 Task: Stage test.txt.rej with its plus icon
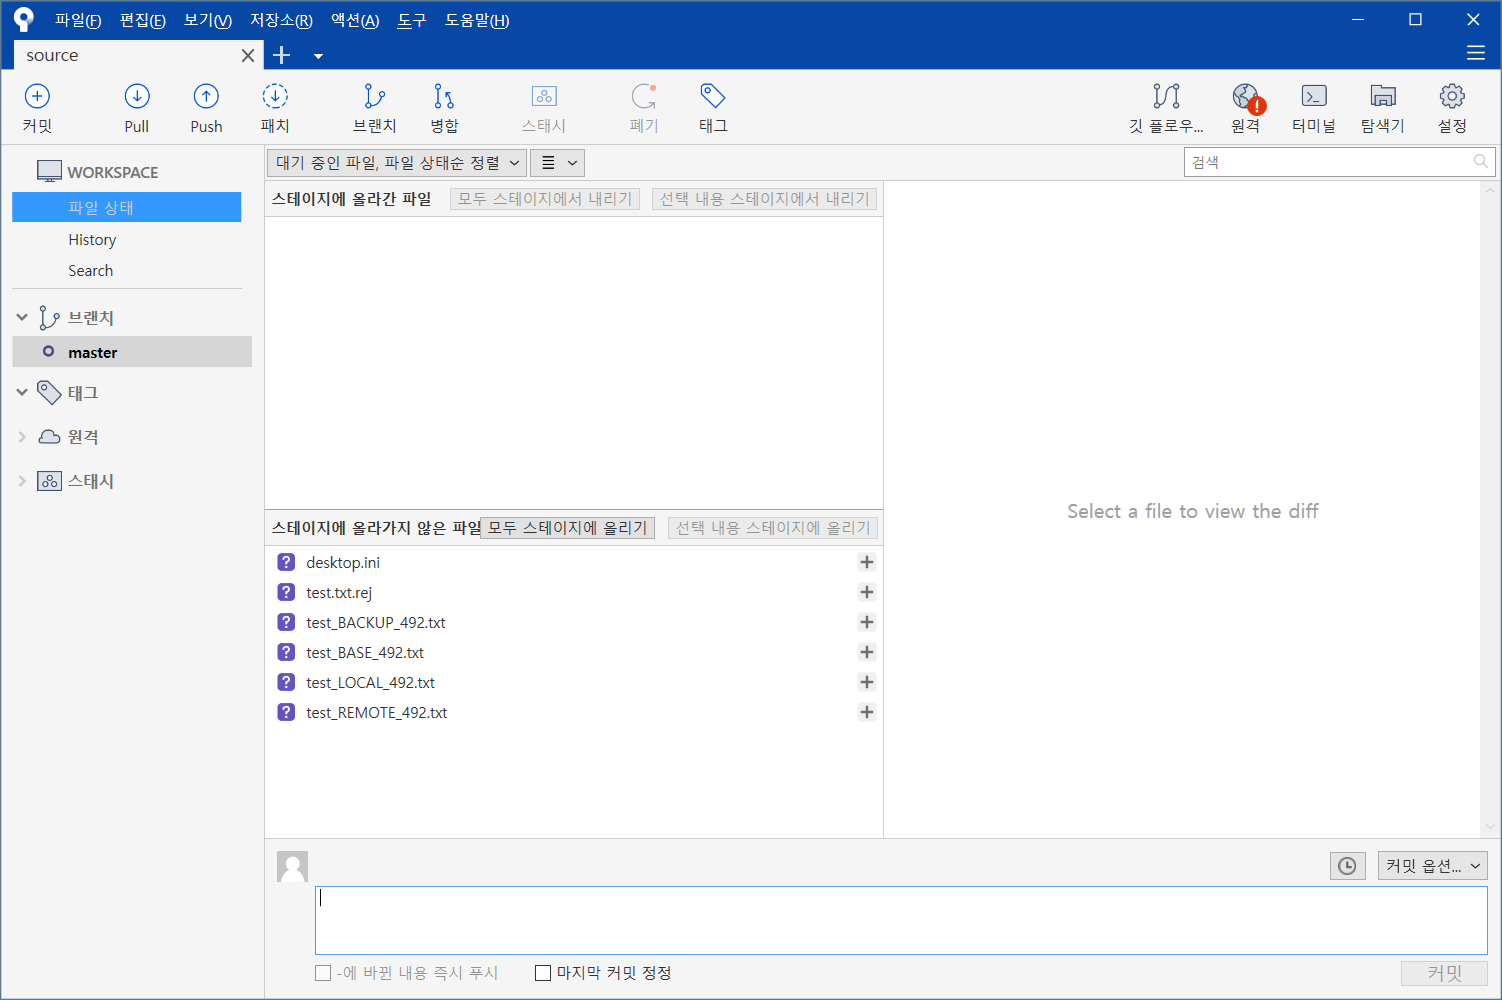click(x=867, y=592)
